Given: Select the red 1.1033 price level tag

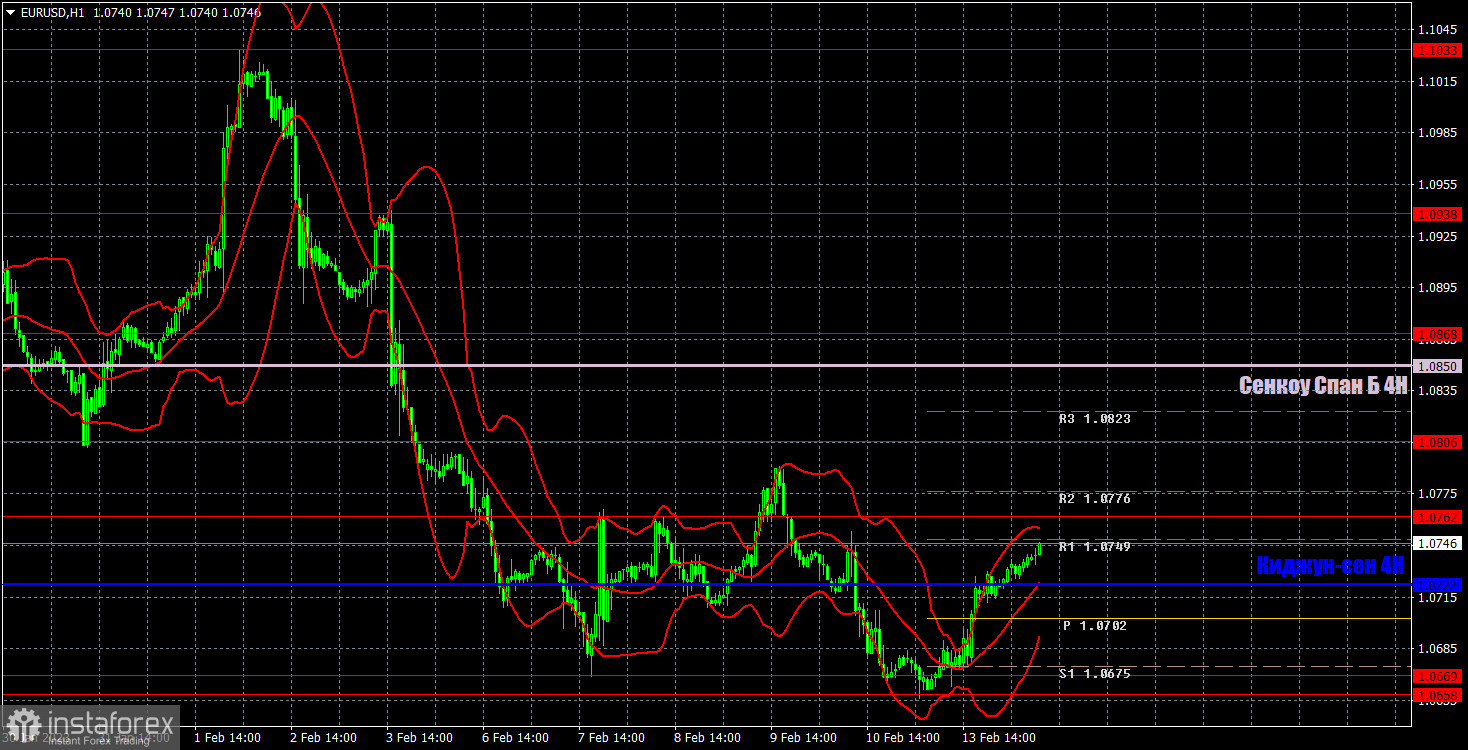Looking at the screenshot, I should coord(1438,50).
